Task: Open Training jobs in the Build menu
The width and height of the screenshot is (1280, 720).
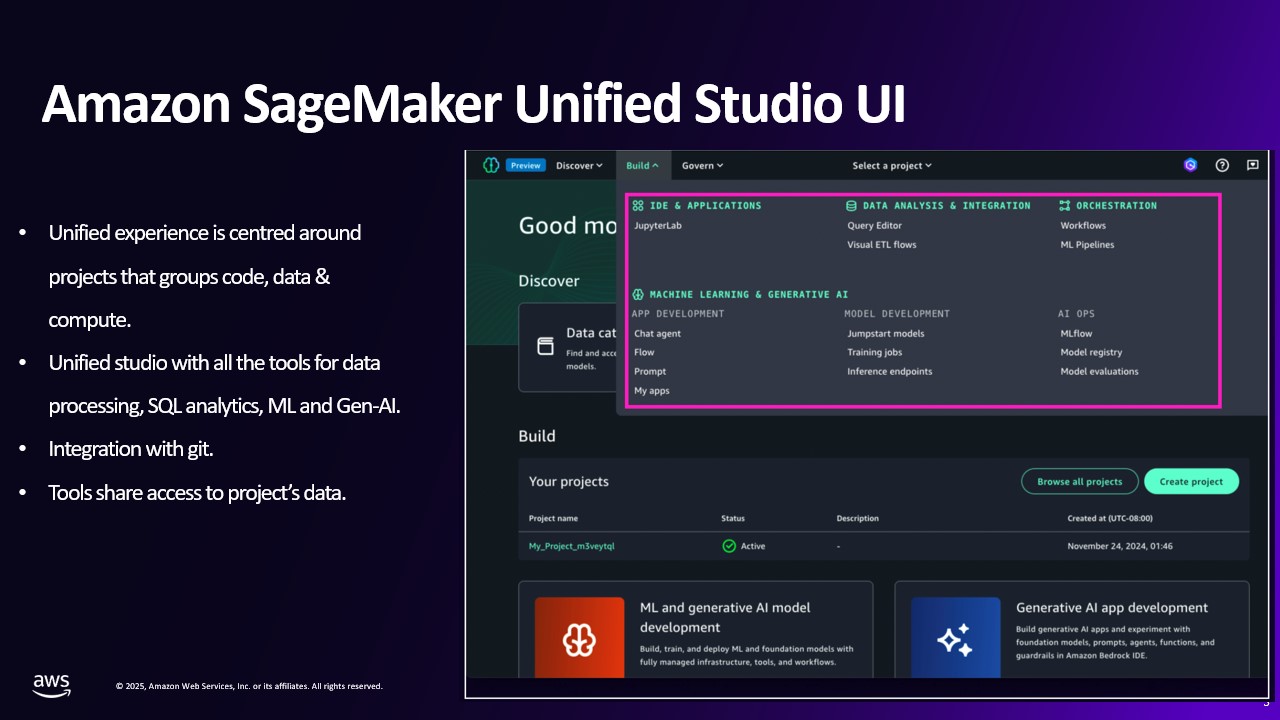Action: tap(875, 352)
